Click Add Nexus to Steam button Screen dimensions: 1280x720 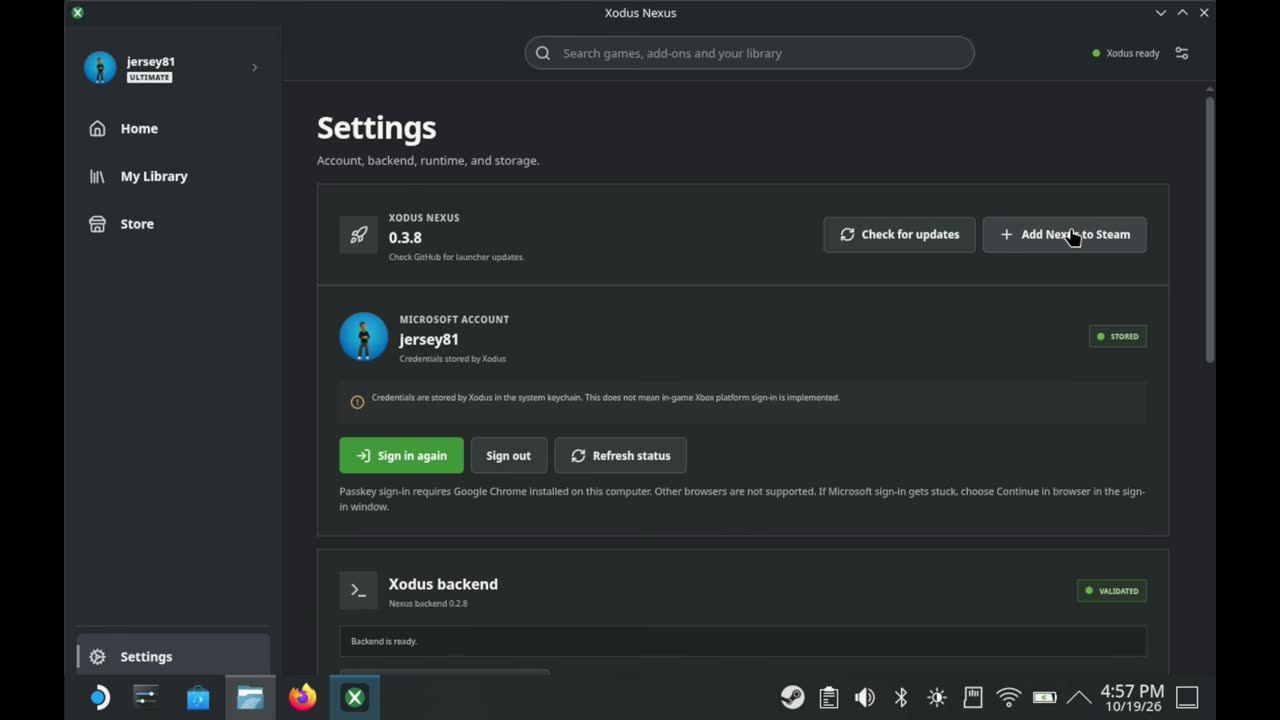[x=1064, y=234]
